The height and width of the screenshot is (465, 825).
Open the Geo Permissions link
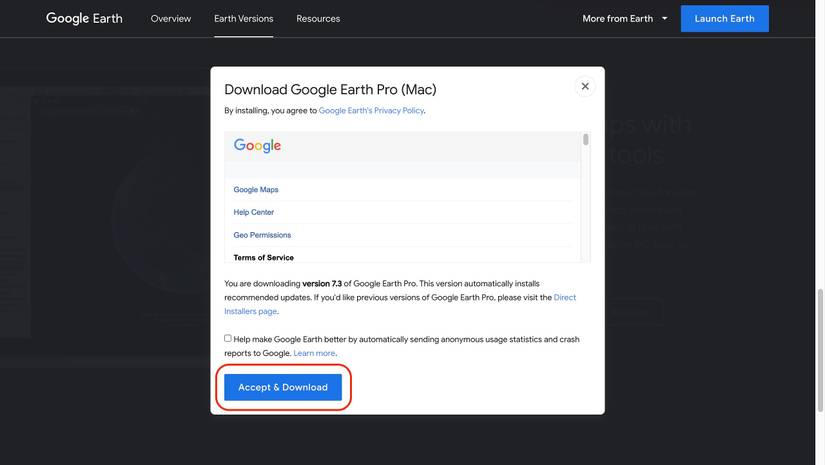(262, 235)
